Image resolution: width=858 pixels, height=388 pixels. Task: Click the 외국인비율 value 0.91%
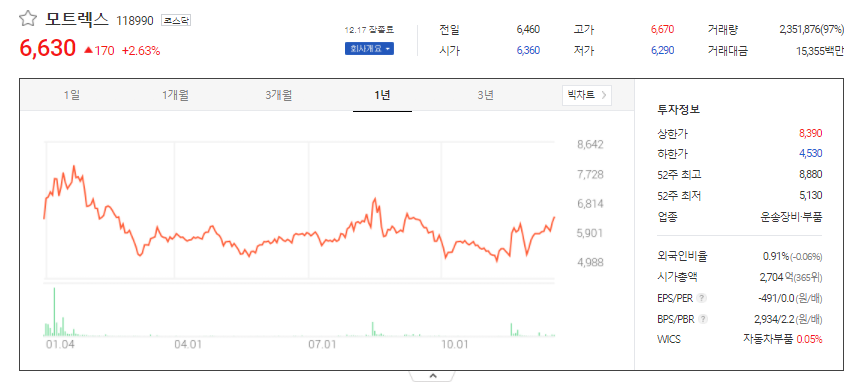coord(776,257)
